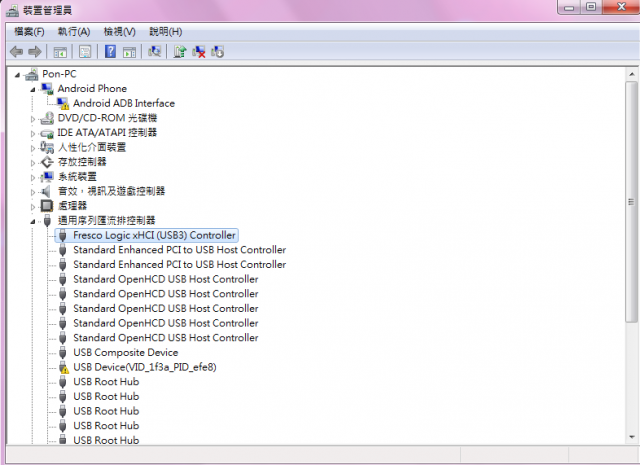
Task: Select the Pon-PC label
Action: [x=59, y=74]
